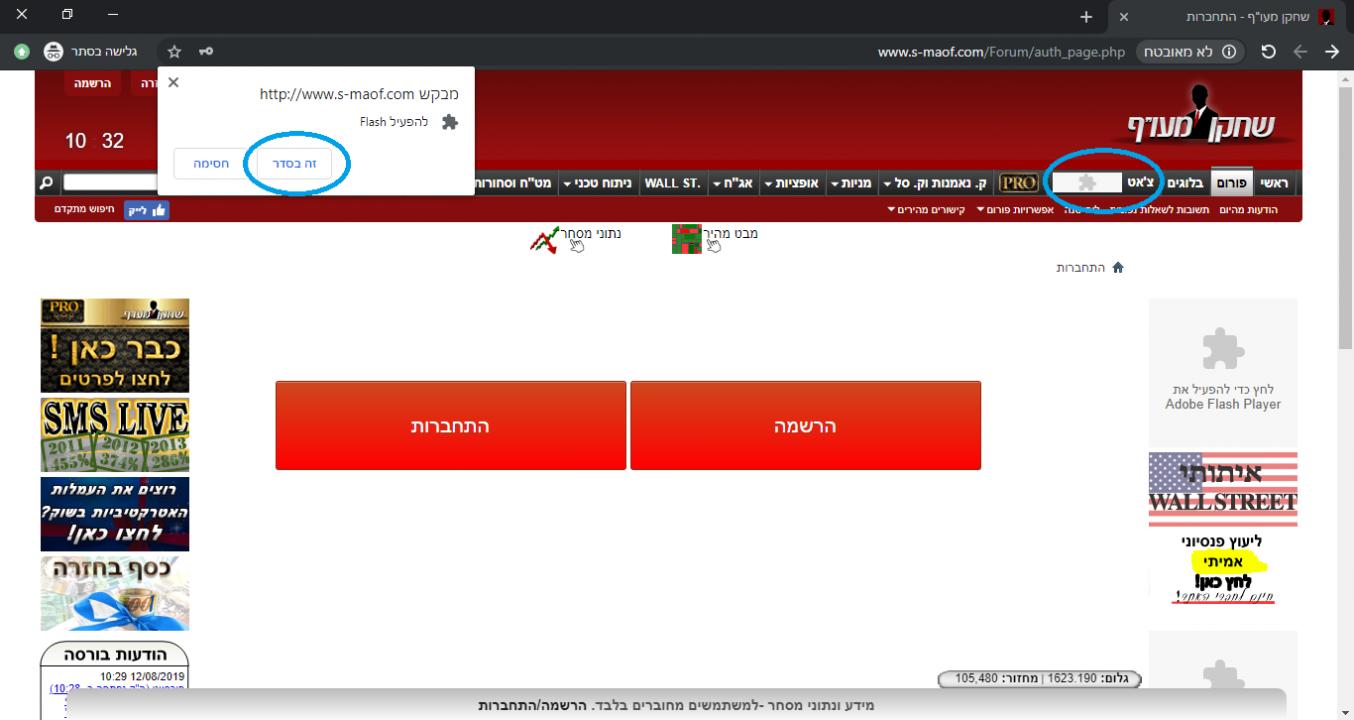Click the bookmark star icon in address bar
Screen dimensions: 1354x720
(x=174, y=52)
